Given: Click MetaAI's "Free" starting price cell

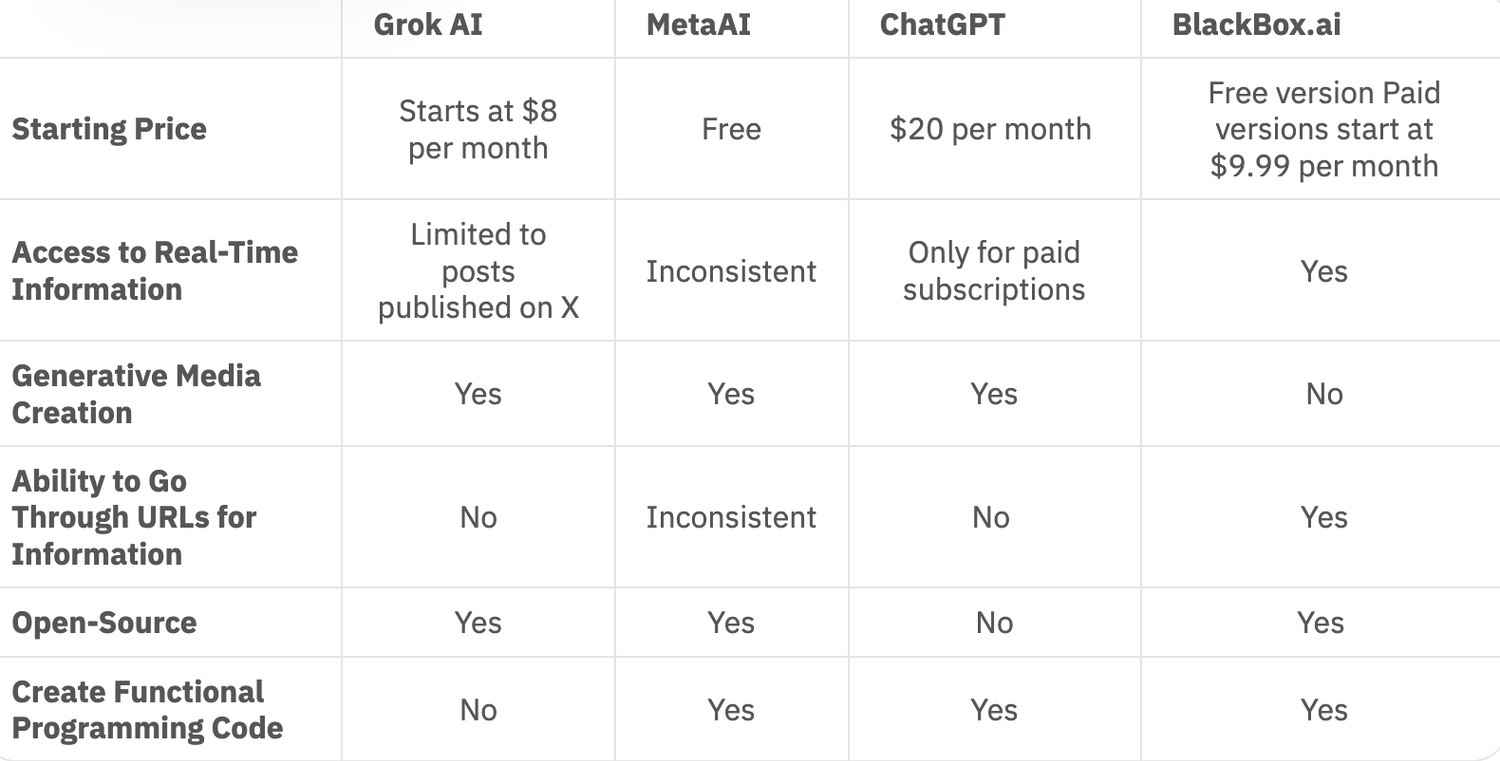Looking at the screenshot, I should [731, 129].
